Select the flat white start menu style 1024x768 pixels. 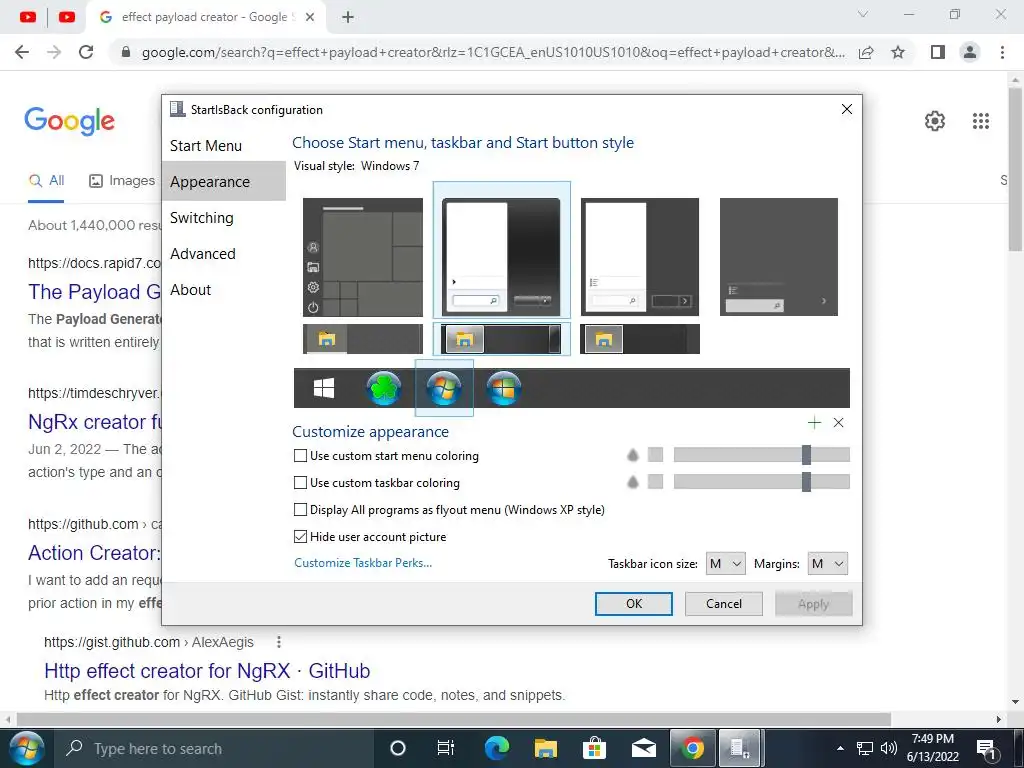[x=640, y=257]
